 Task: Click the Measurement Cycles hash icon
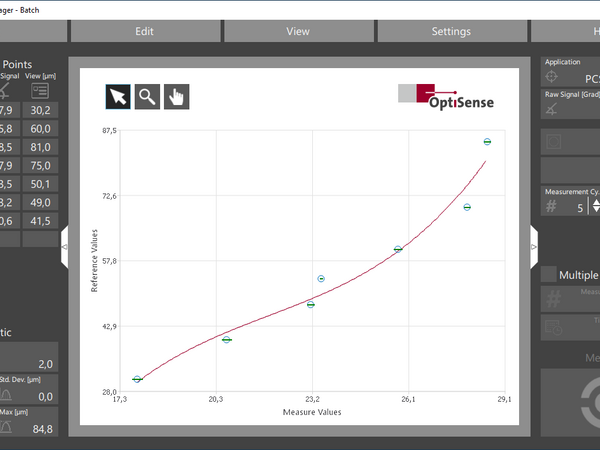pyautogui.click(x=551, y=207)
